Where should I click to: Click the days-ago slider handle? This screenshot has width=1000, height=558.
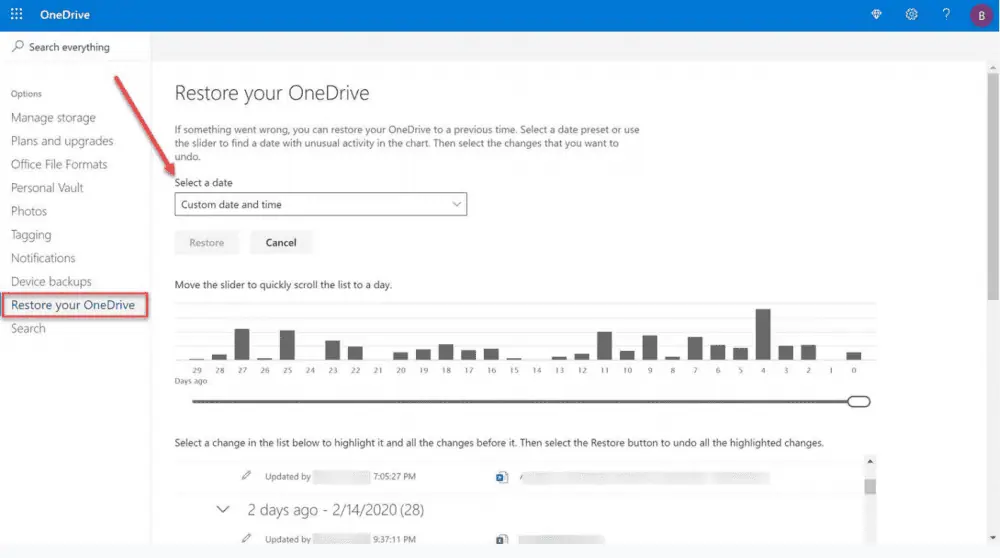[859, 401]
